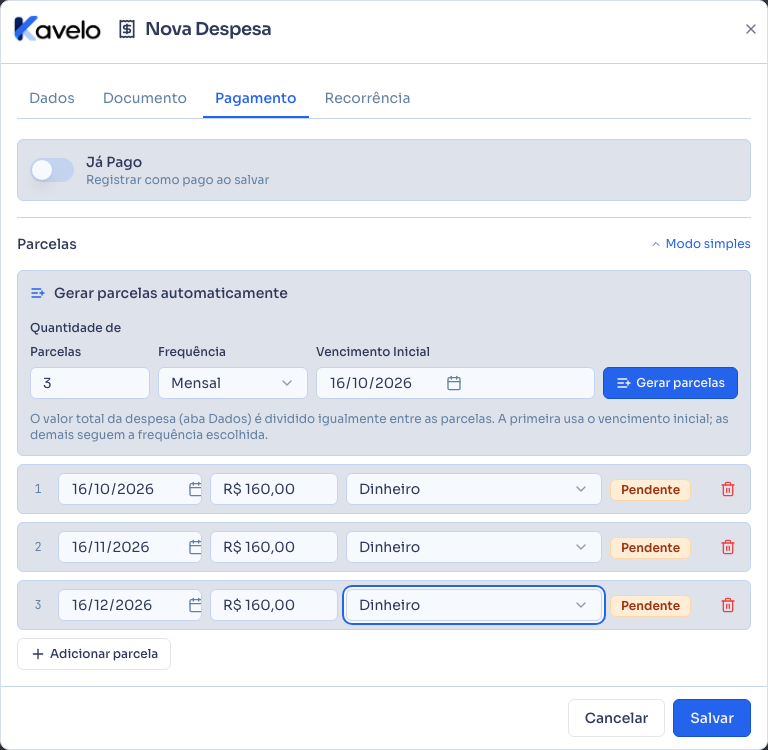Open calendar icon for parcela 16/12/2026

click(x=195, y=605)
